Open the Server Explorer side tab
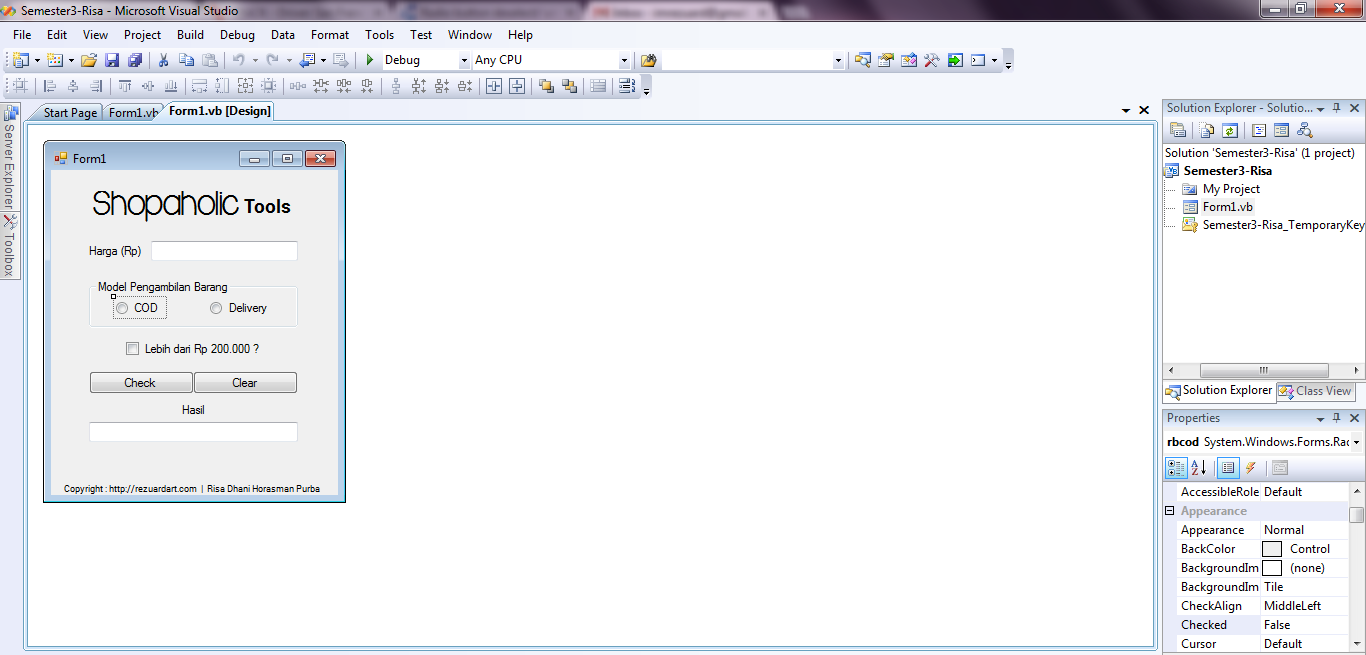1366x655 pixels. [x=9, y=156]
